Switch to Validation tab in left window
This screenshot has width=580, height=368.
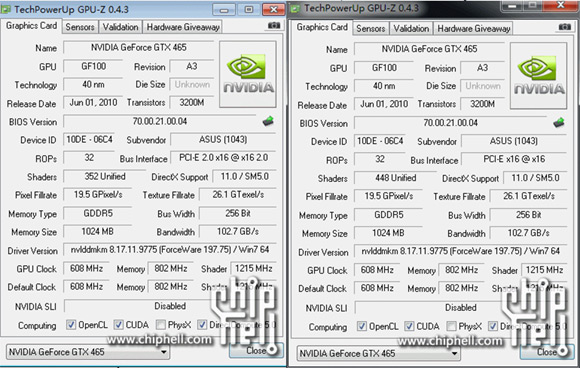coord(120,27)
